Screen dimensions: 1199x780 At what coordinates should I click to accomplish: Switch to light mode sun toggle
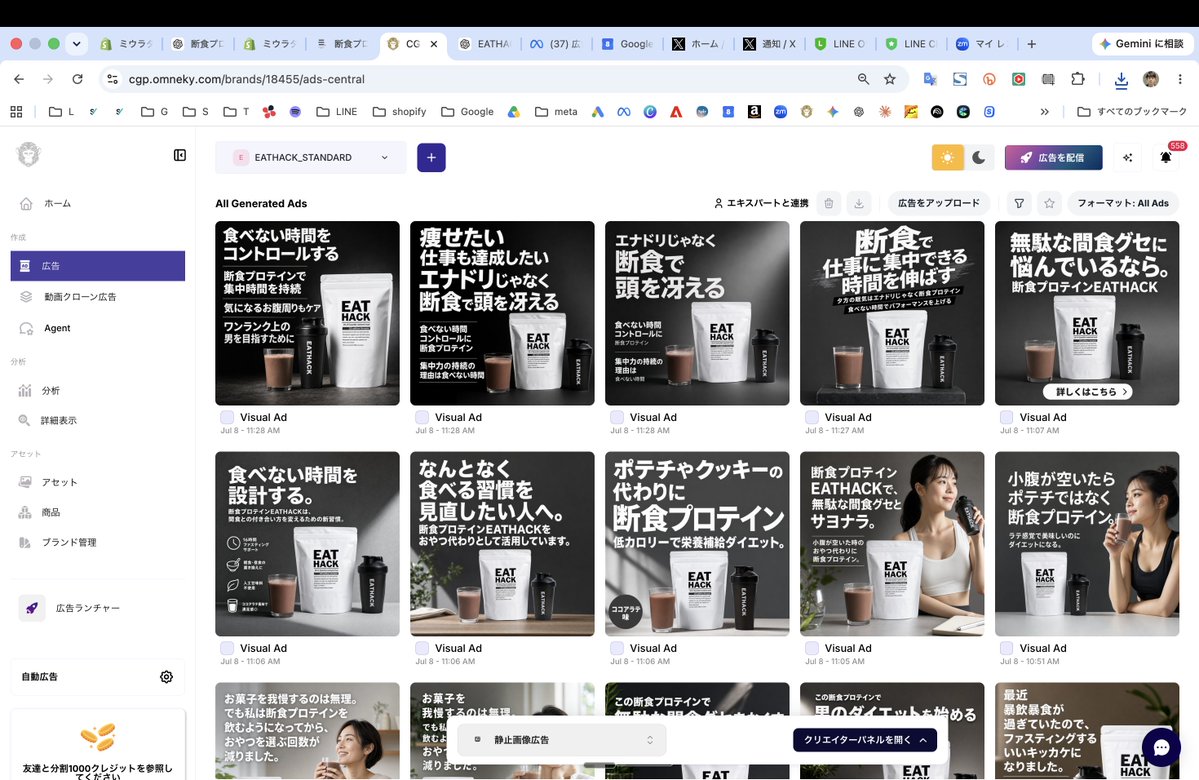click(x=947, y=158)
